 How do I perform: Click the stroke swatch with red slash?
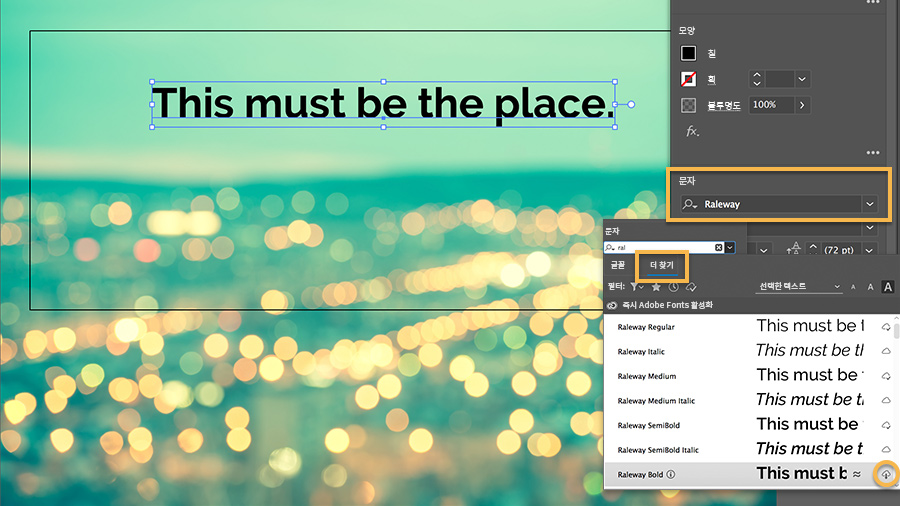click(688, 79)
